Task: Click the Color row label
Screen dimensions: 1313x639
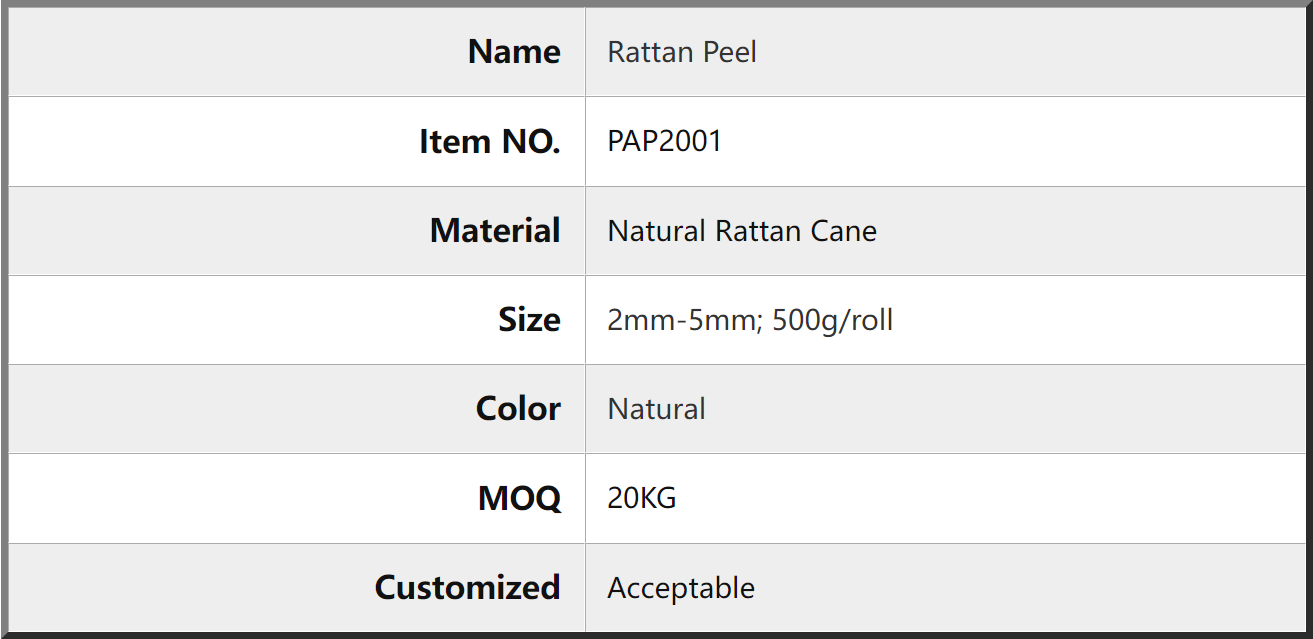Action: 518,409
